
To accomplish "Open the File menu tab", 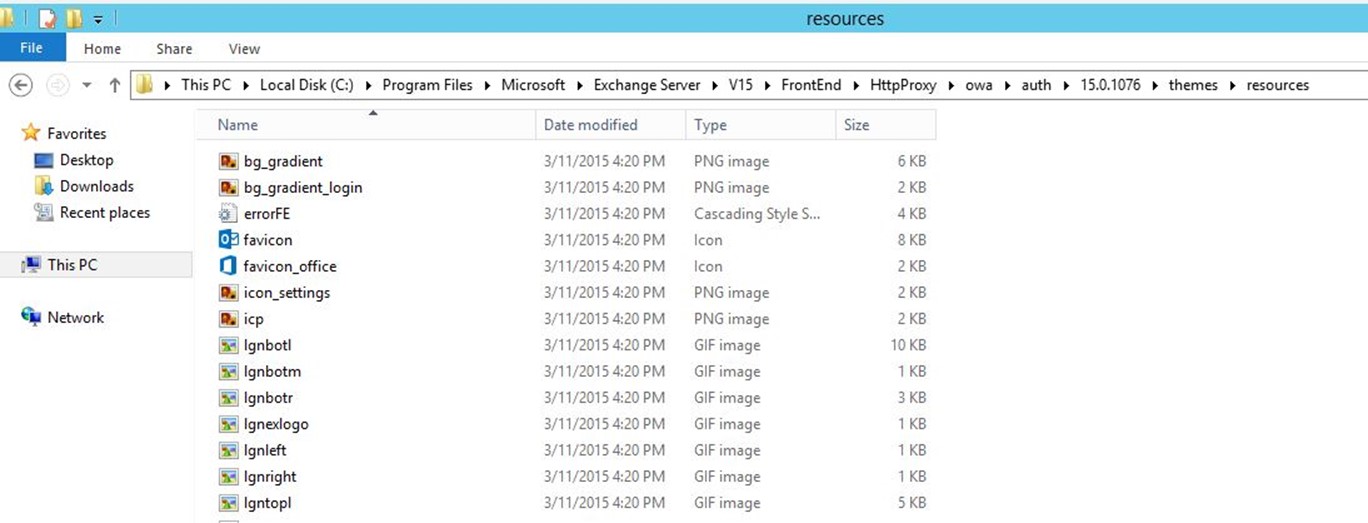I will tap(32, 48).
